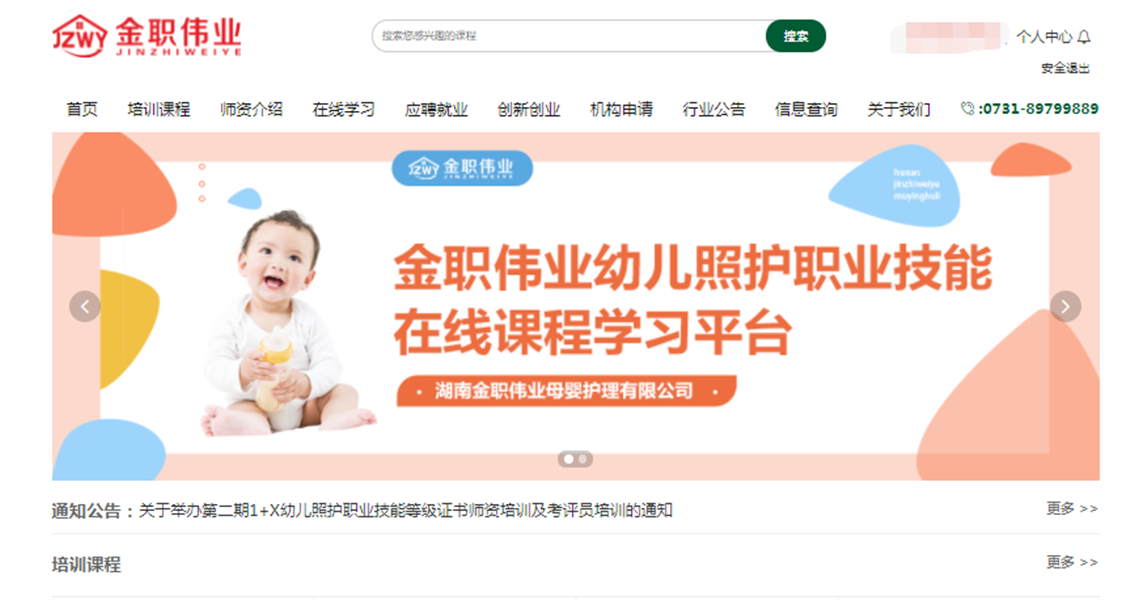Expand 更多 next to 培训课程 section
Viewport: 1134px width, 600px height.
(x=1072, y=562)
